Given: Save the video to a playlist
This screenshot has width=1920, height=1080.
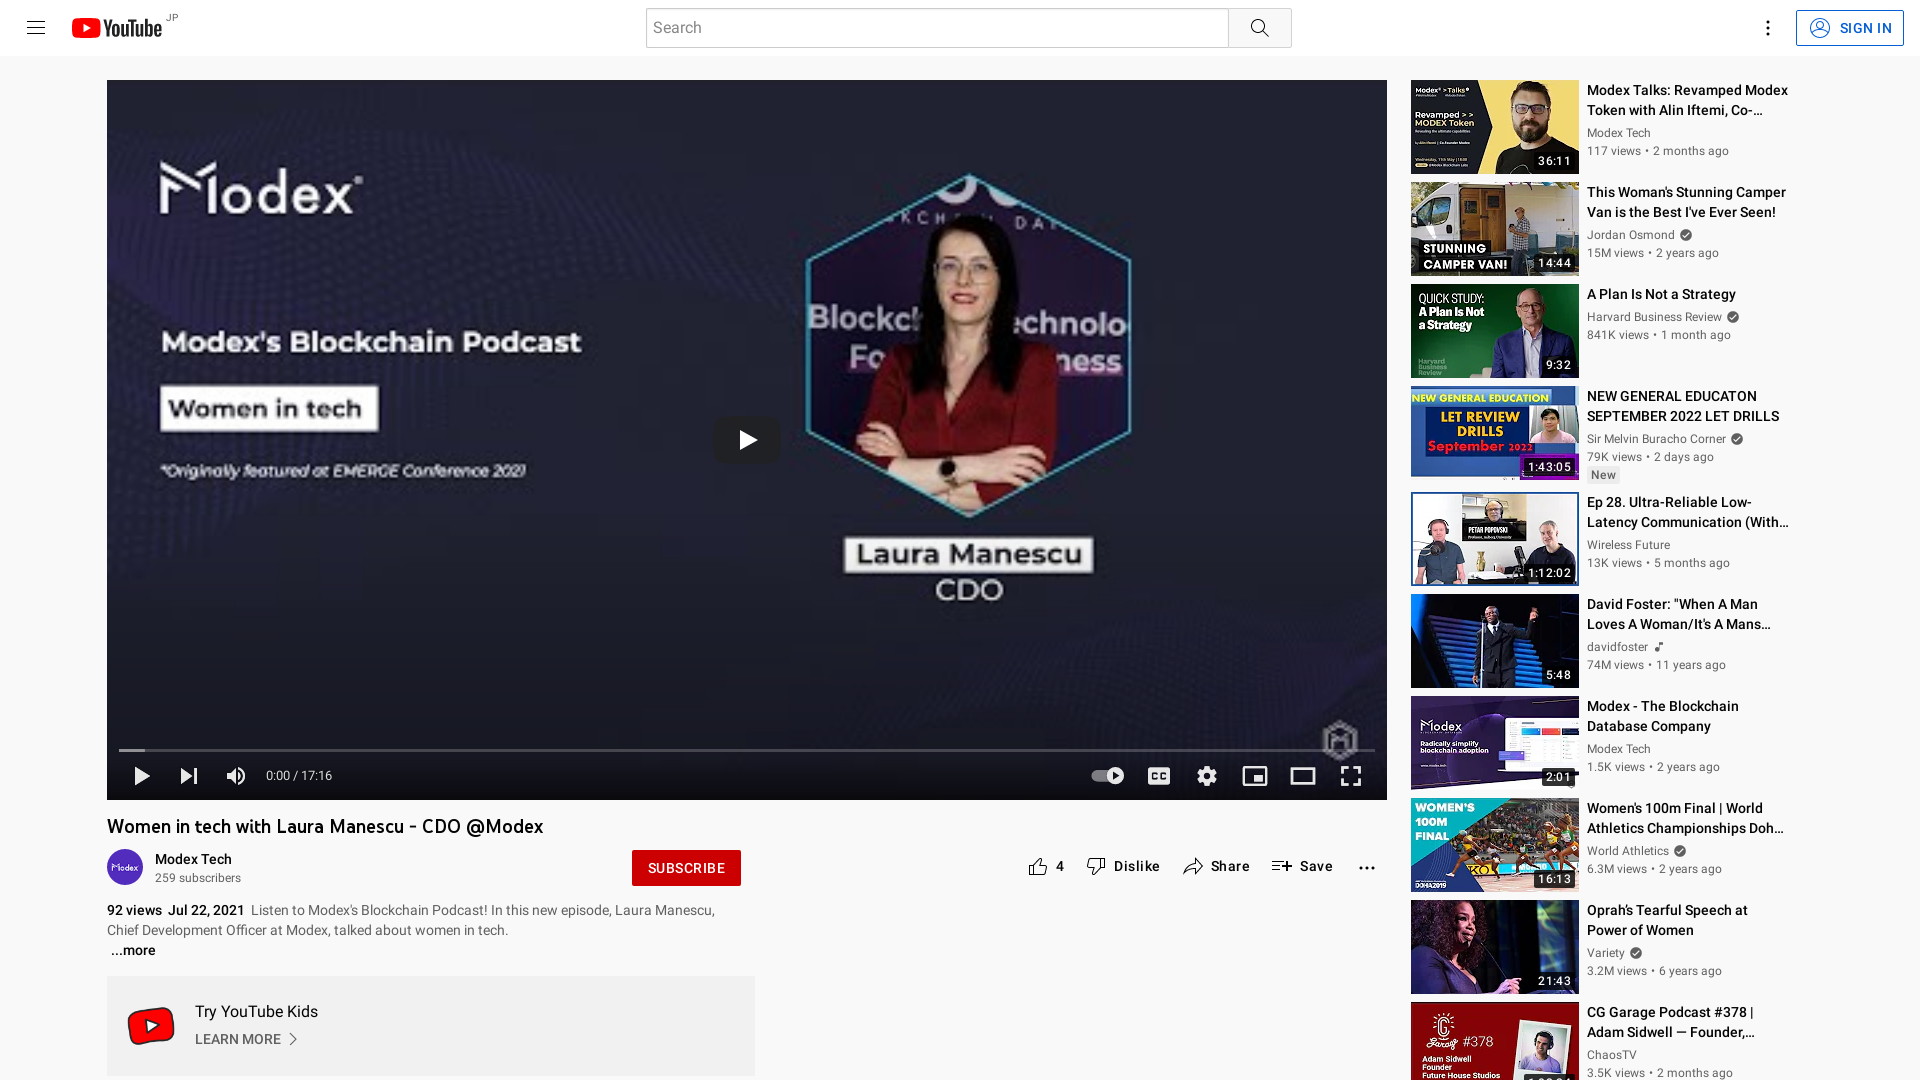Looking at the screenshot, I should tap(1302, 867).
